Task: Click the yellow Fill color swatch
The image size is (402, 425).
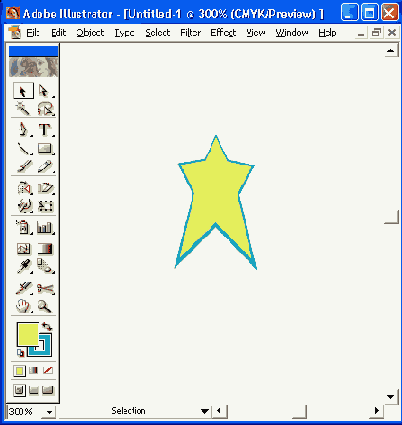Action: [x=28, y=334]
